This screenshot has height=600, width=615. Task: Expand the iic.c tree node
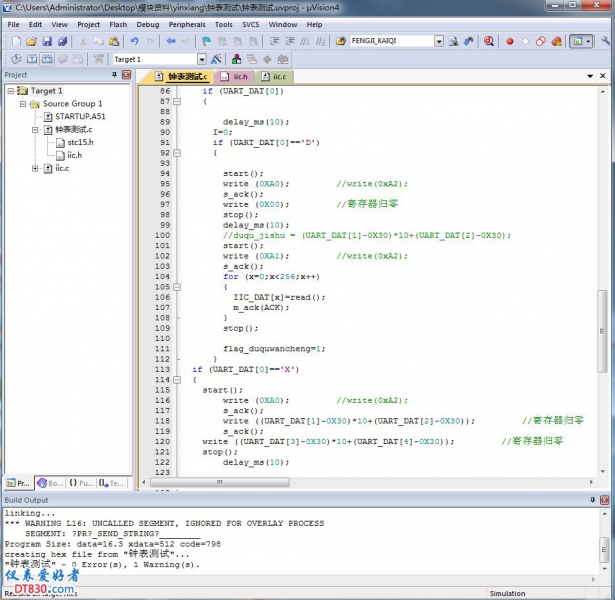point(36,168)
